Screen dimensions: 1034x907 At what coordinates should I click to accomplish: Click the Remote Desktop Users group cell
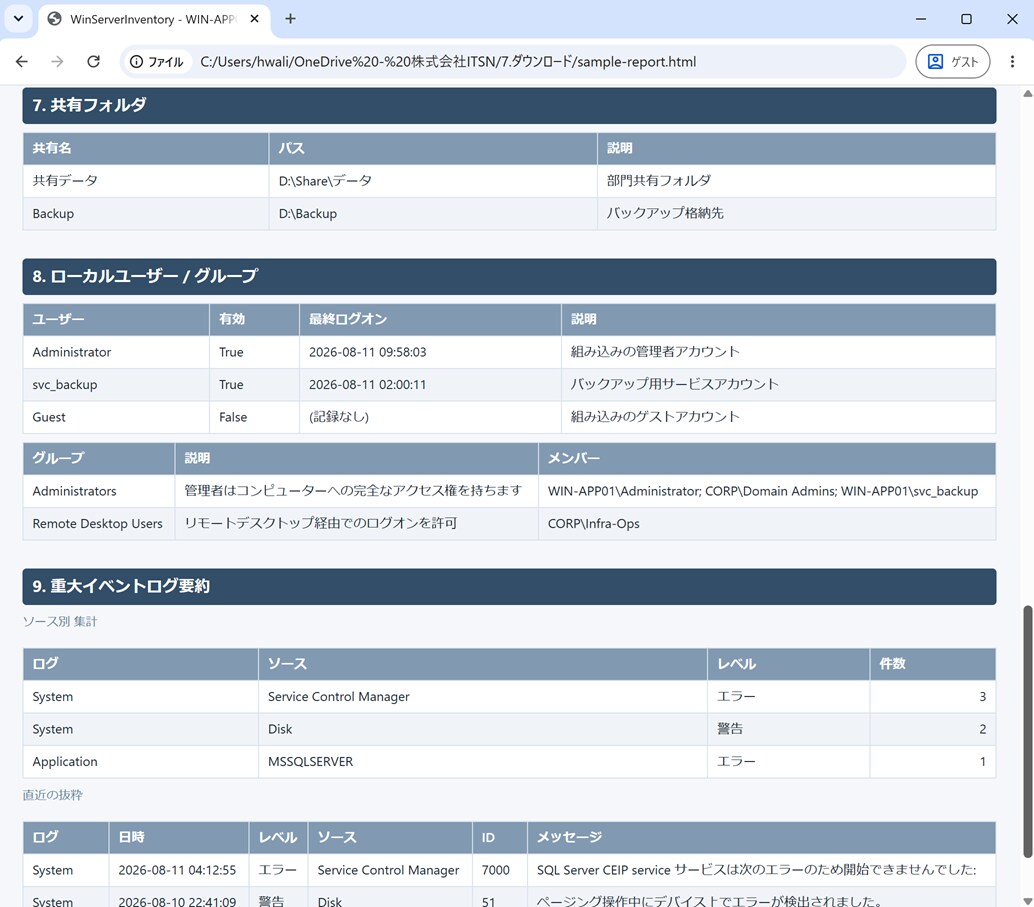click(99, 524)
